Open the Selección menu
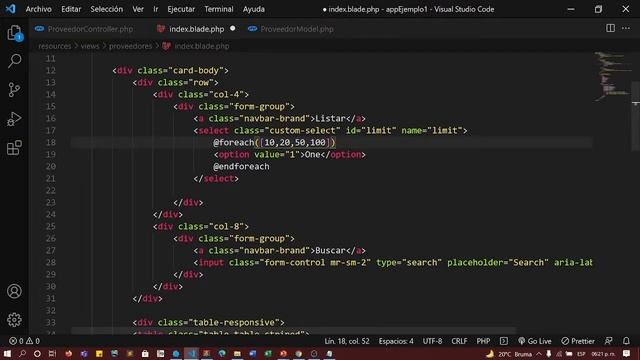640x360 pixels. 107,9
